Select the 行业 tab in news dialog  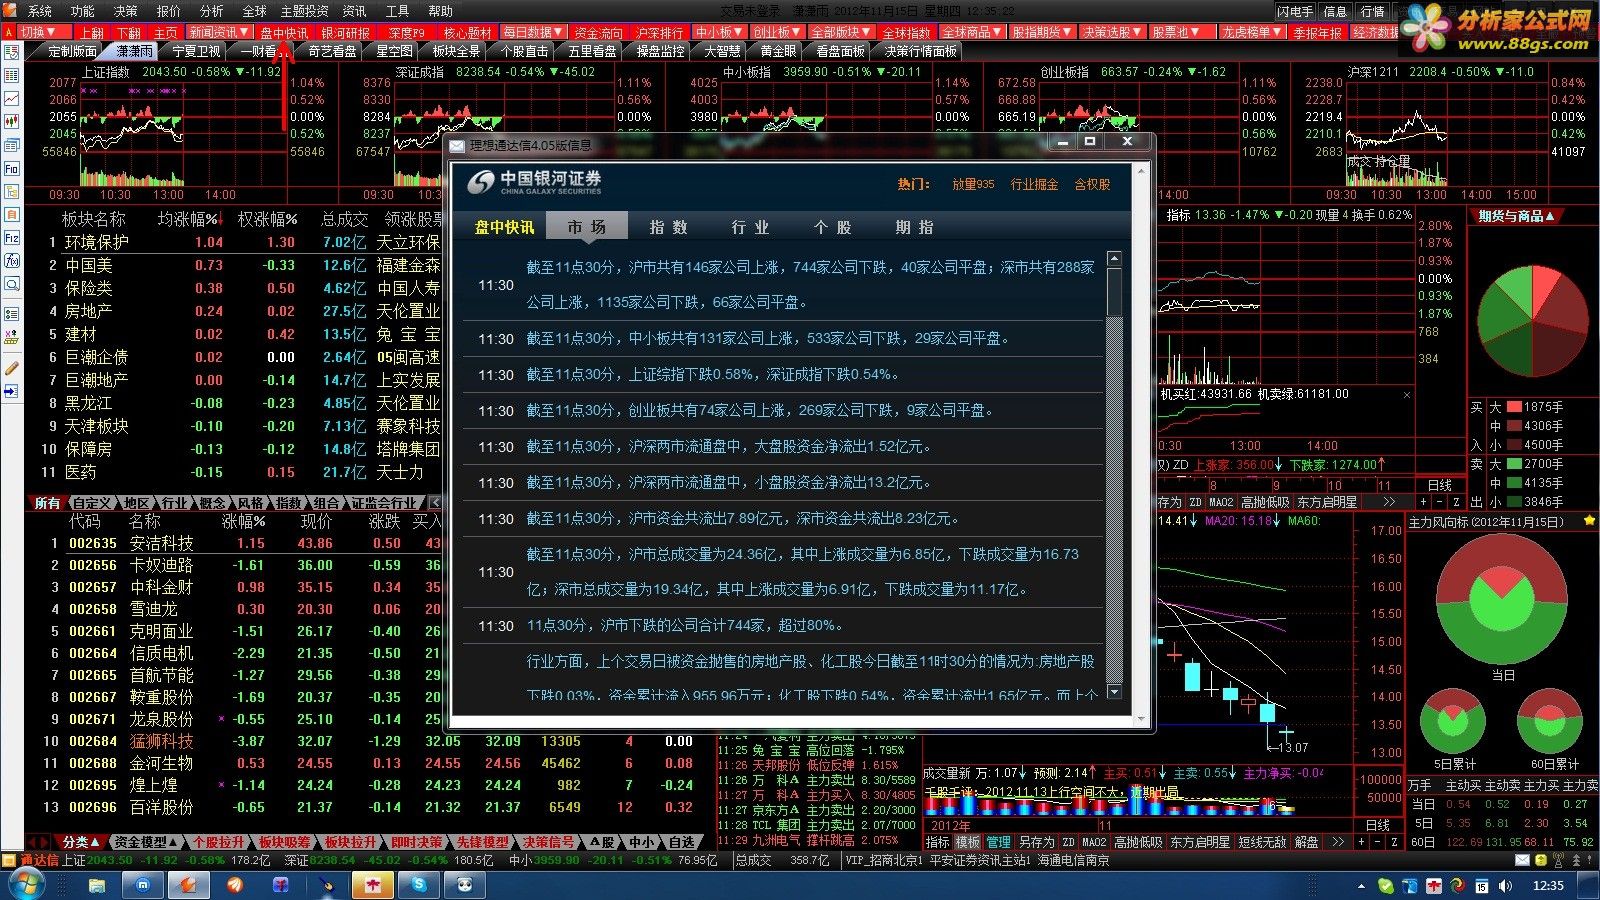(x=751, y=227)
